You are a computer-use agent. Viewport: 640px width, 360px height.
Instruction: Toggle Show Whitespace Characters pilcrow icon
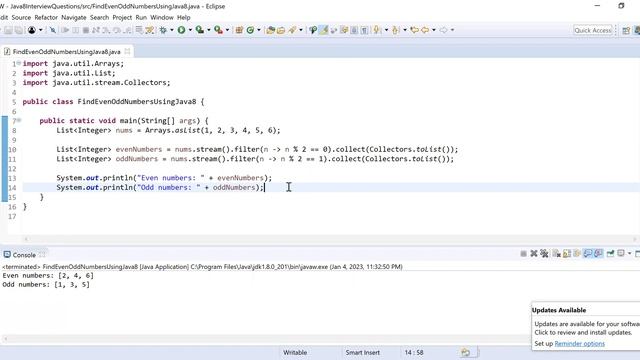[364, 30]
